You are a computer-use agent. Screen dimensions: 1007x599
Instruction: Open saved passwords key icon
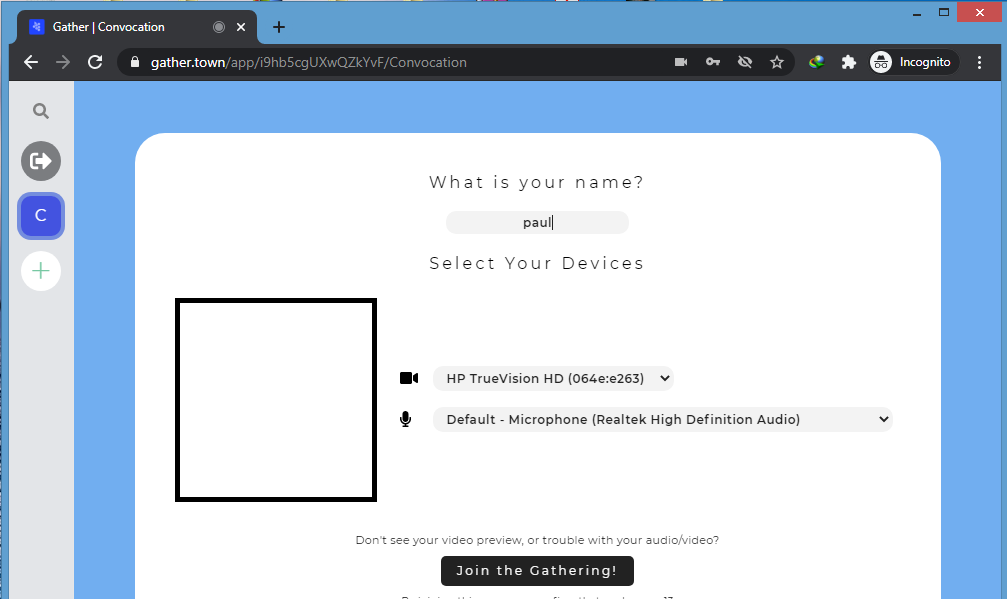tap(713, 62)
